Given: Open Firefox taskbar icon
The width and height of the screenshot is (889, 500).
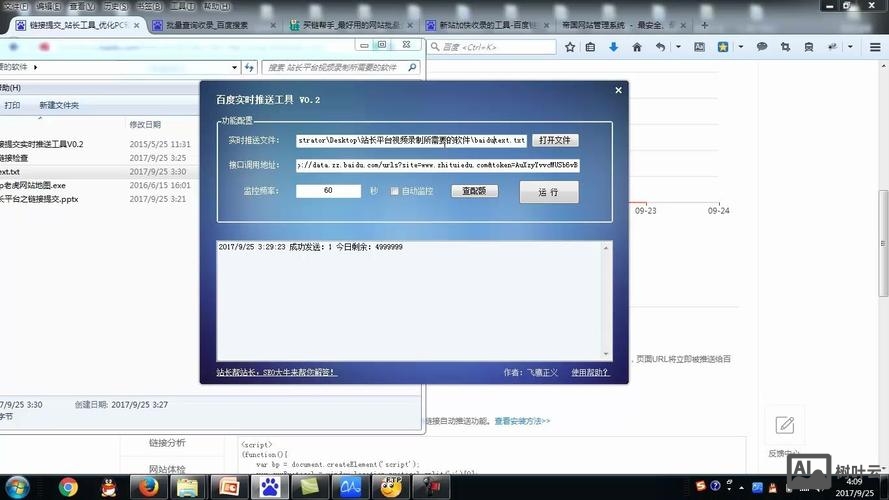Looking at the screenshot, I should click(149, 488).
